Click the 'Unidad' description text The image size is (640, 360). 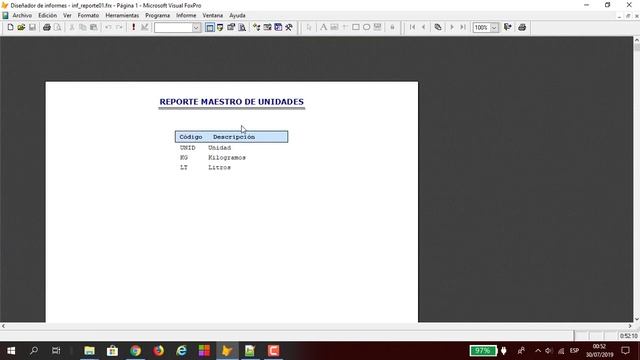tap(220, 148)
